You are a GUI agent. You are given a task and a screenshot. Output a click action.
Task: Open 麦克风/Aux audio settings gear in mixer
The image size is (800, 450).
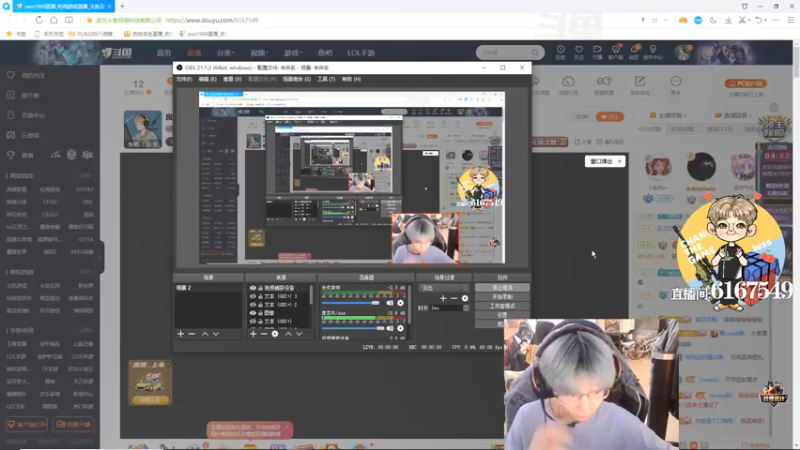tap(401, 328)
